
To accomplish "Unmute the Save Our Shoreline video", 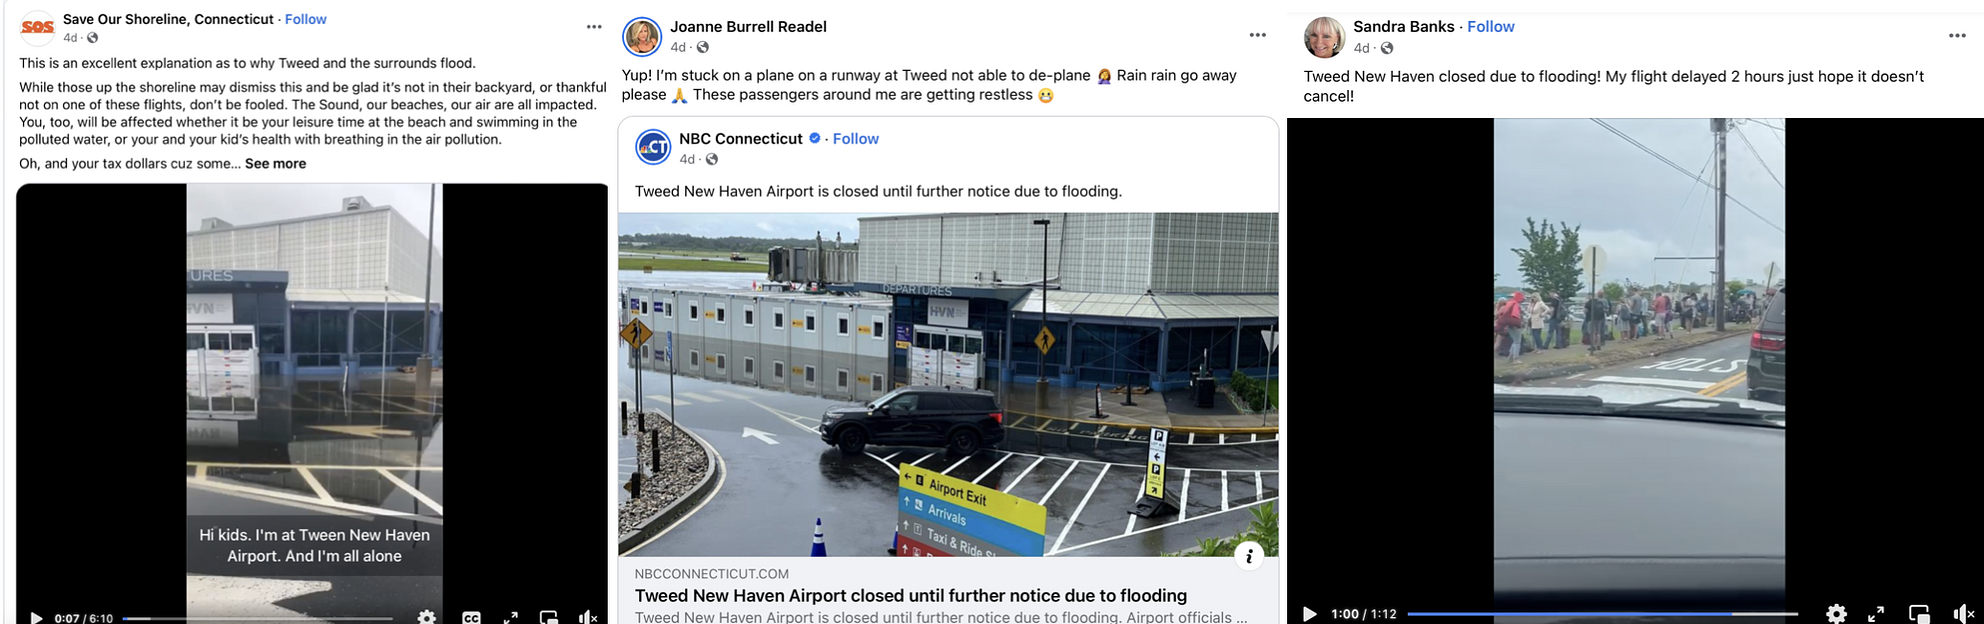I will (x=588, y=617).
